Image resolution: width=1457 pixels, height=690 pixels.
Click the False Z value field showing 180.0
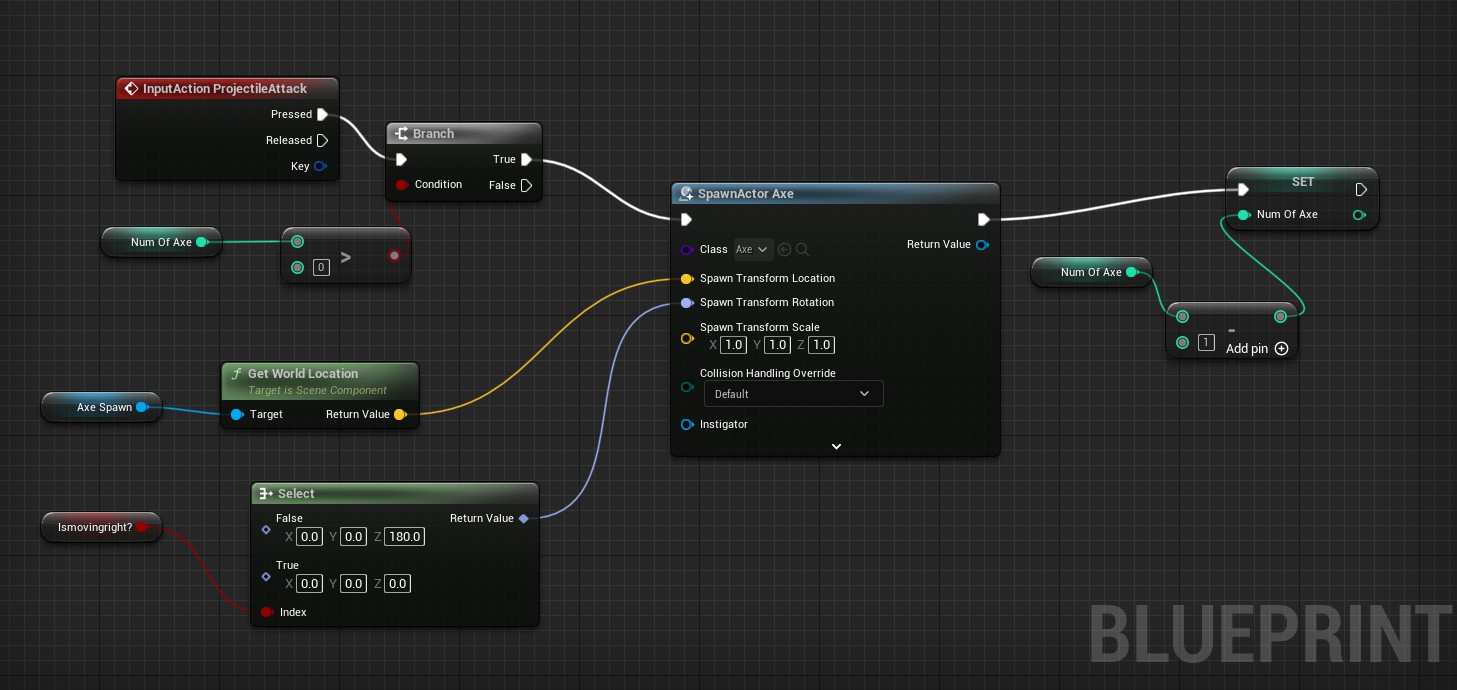[x=405, y=537]
